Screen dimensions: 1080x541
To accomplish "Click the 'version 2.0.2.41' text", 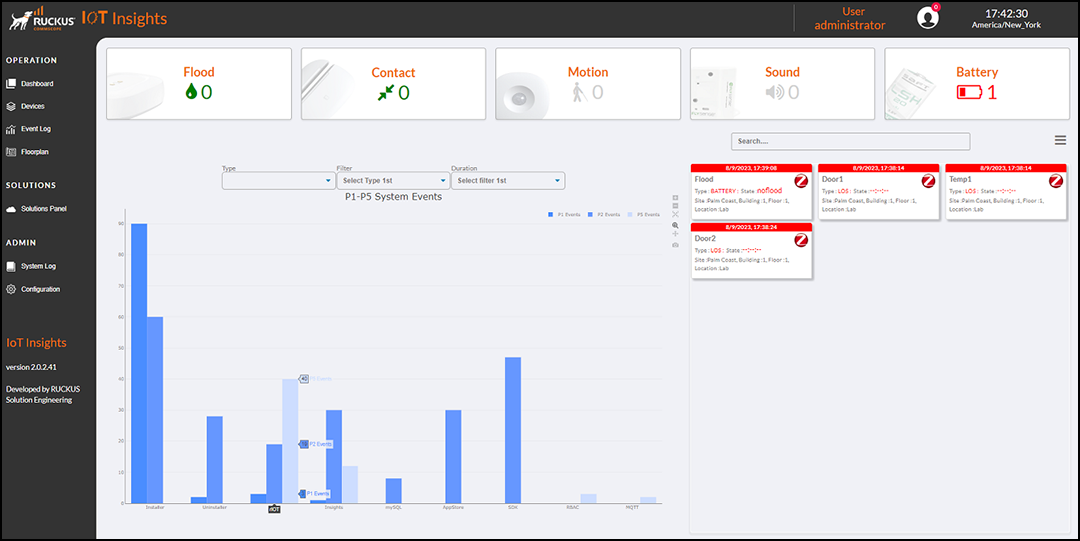I will click(31, 367).
